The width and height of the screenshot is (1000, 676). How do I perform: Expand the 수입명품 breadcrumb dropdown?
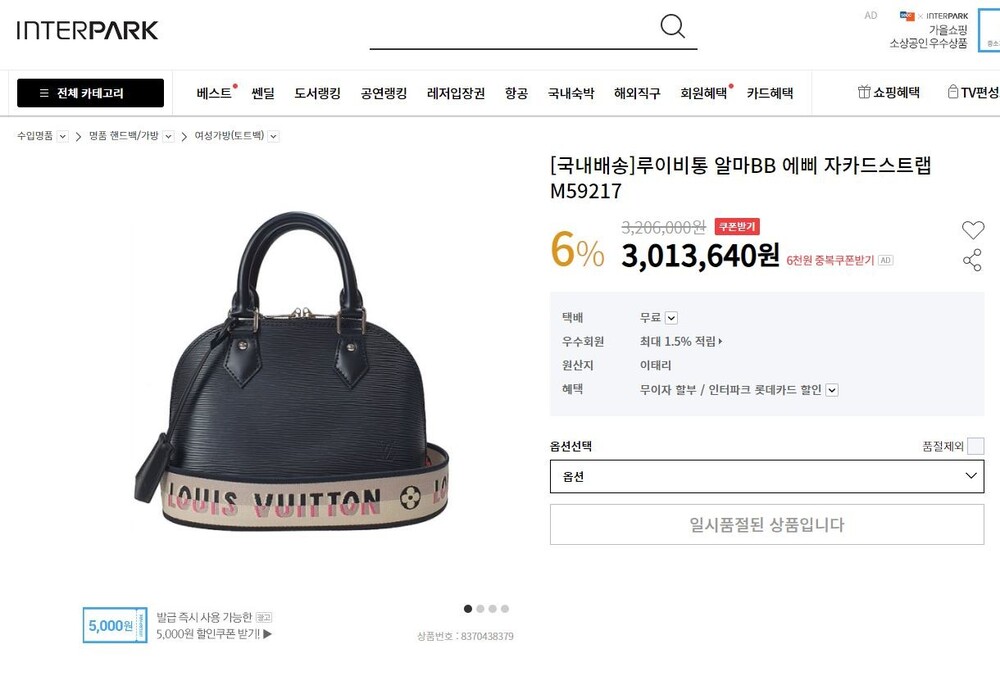click(62, 136)
